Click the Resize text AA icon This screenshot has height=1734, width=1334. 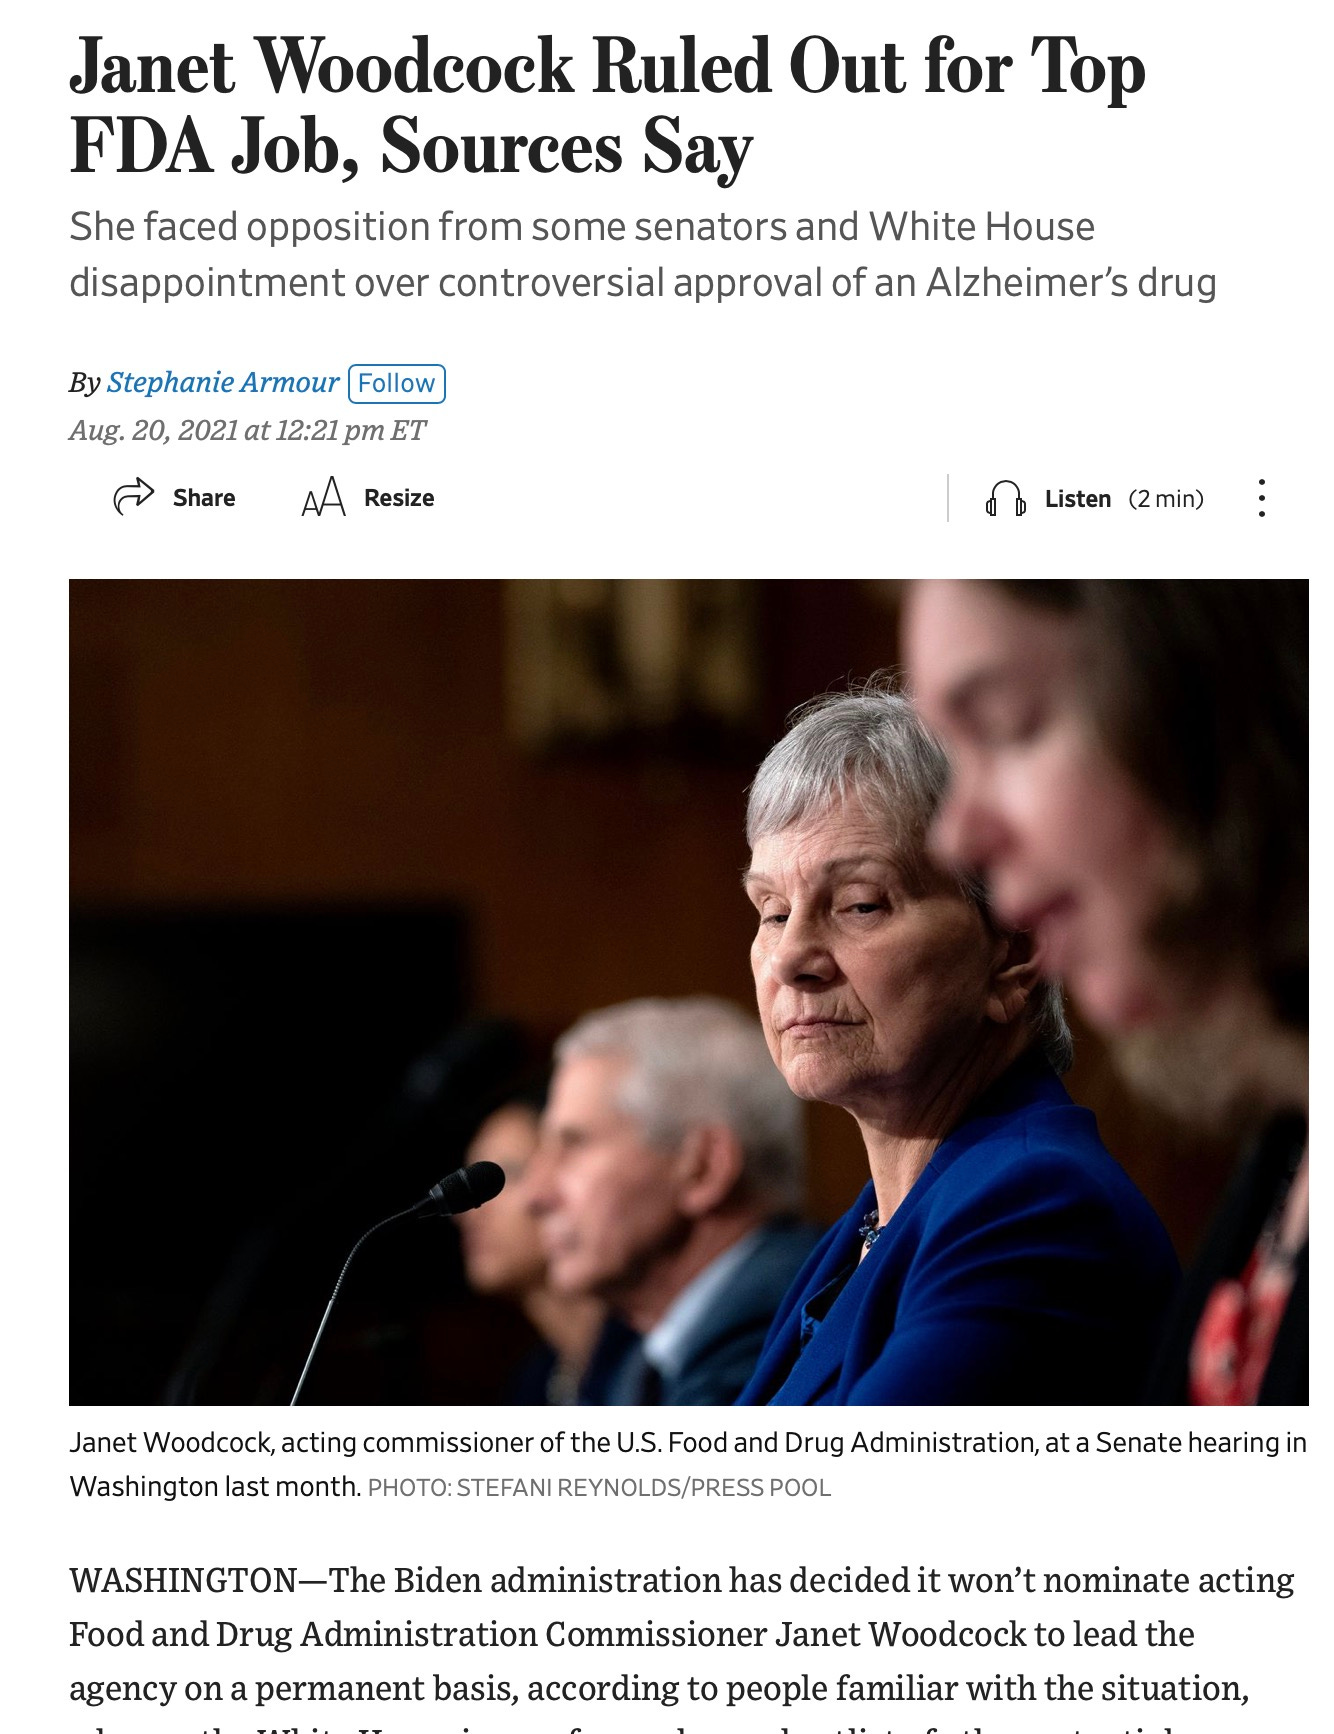click(x=323, y=497)
